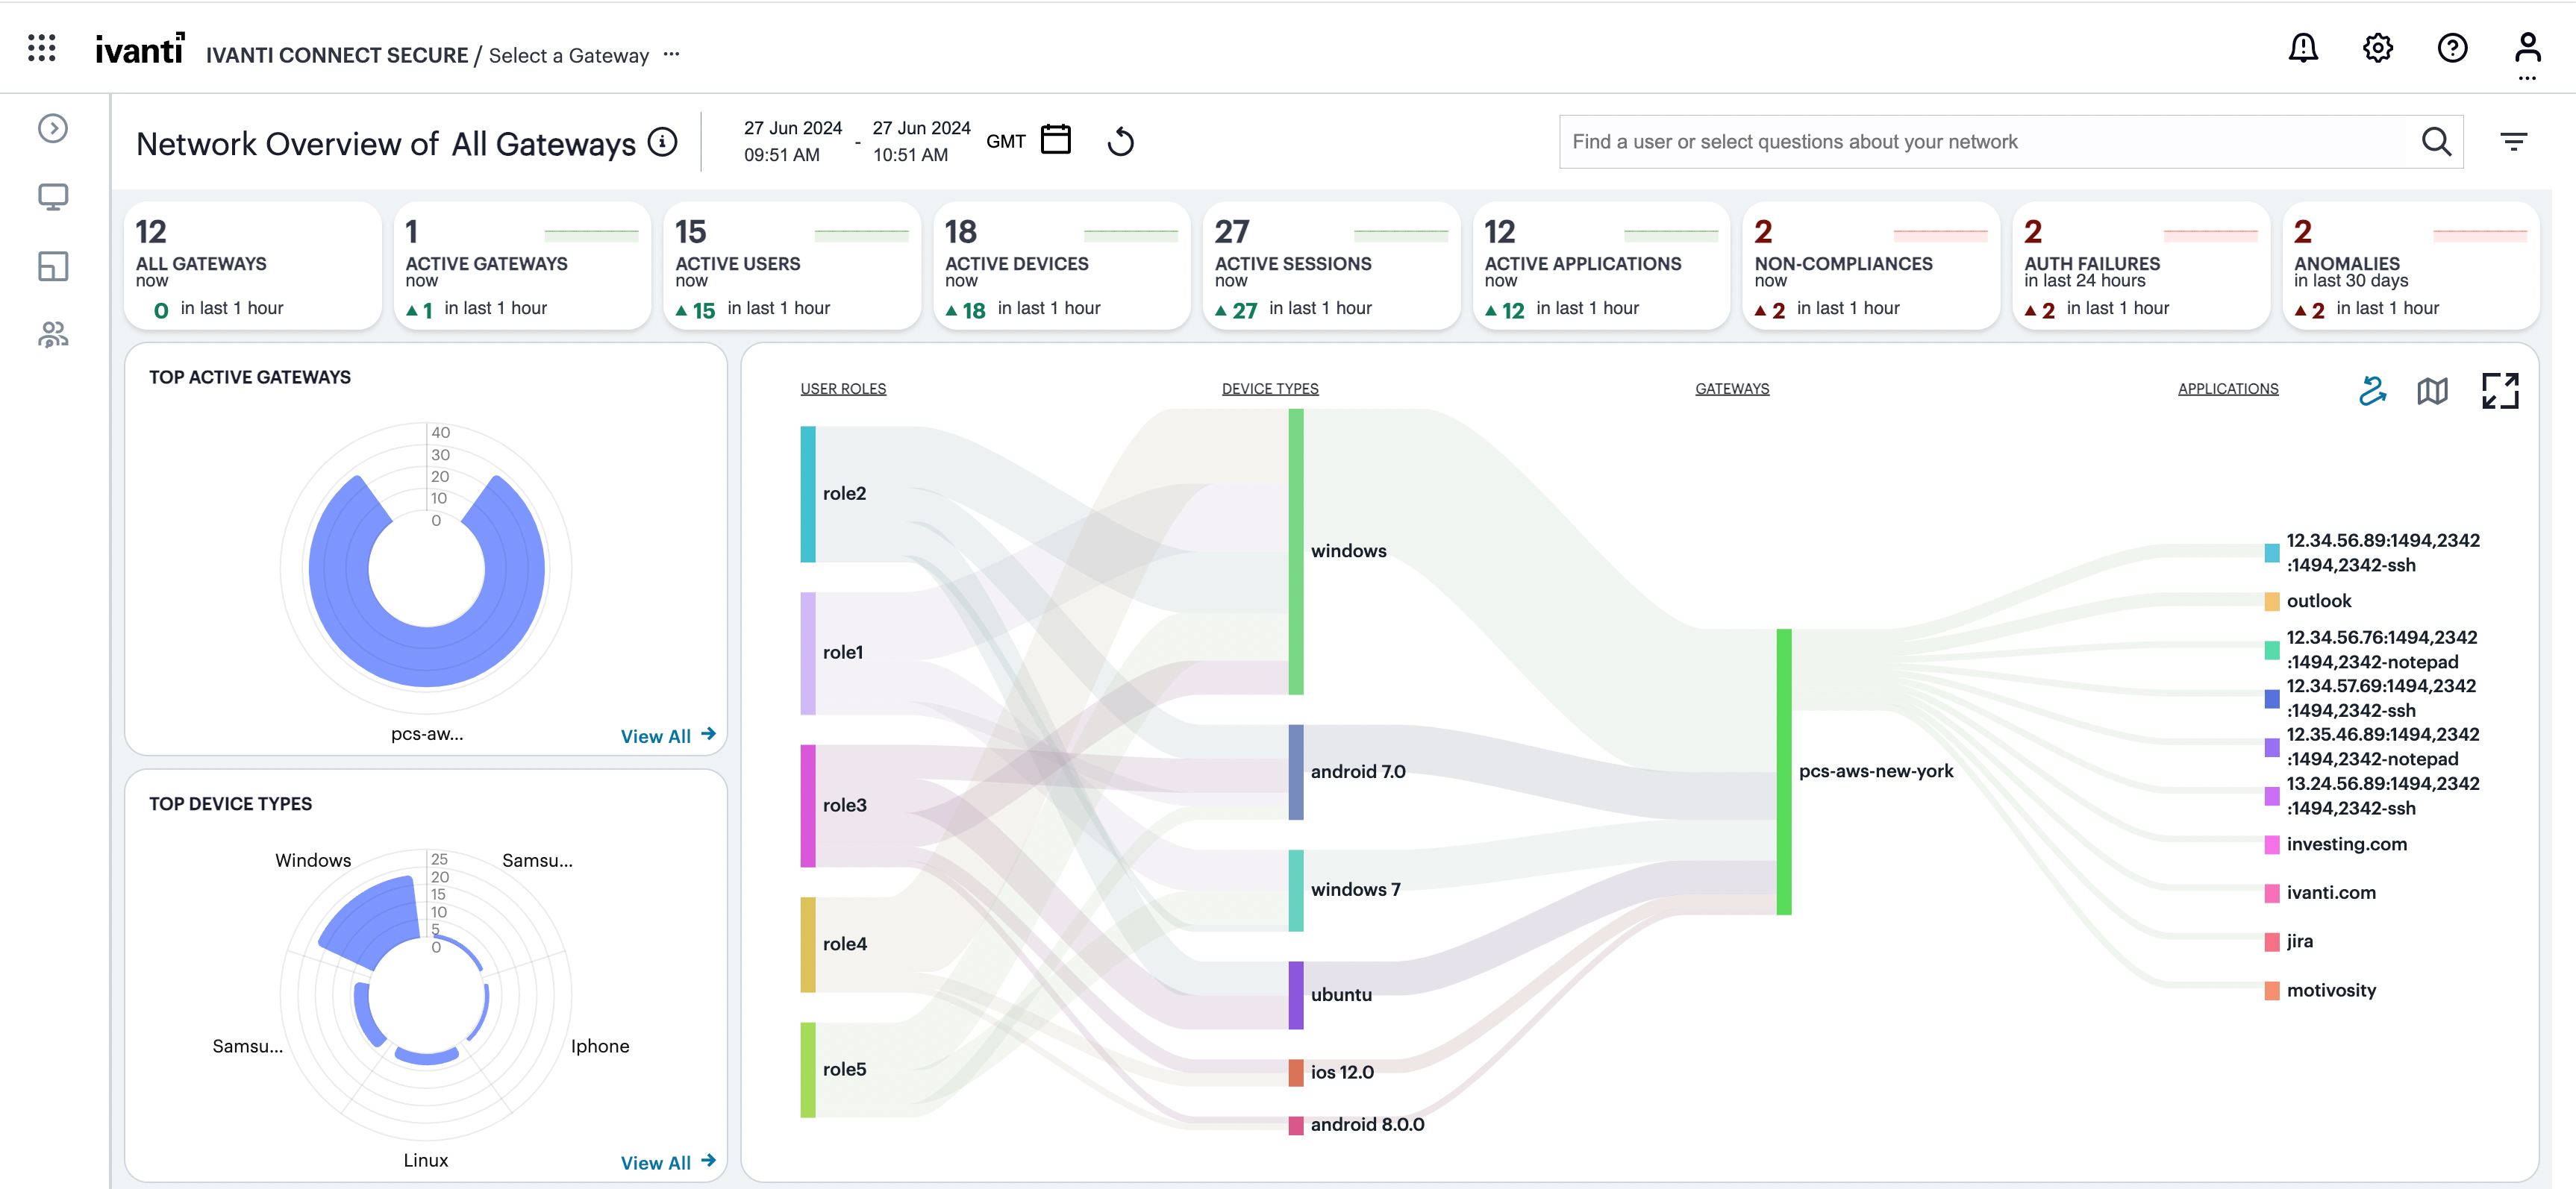Expand the left navigation sidebar chevron
This screenshot has height=1189, width=2576.
[52, 128]
